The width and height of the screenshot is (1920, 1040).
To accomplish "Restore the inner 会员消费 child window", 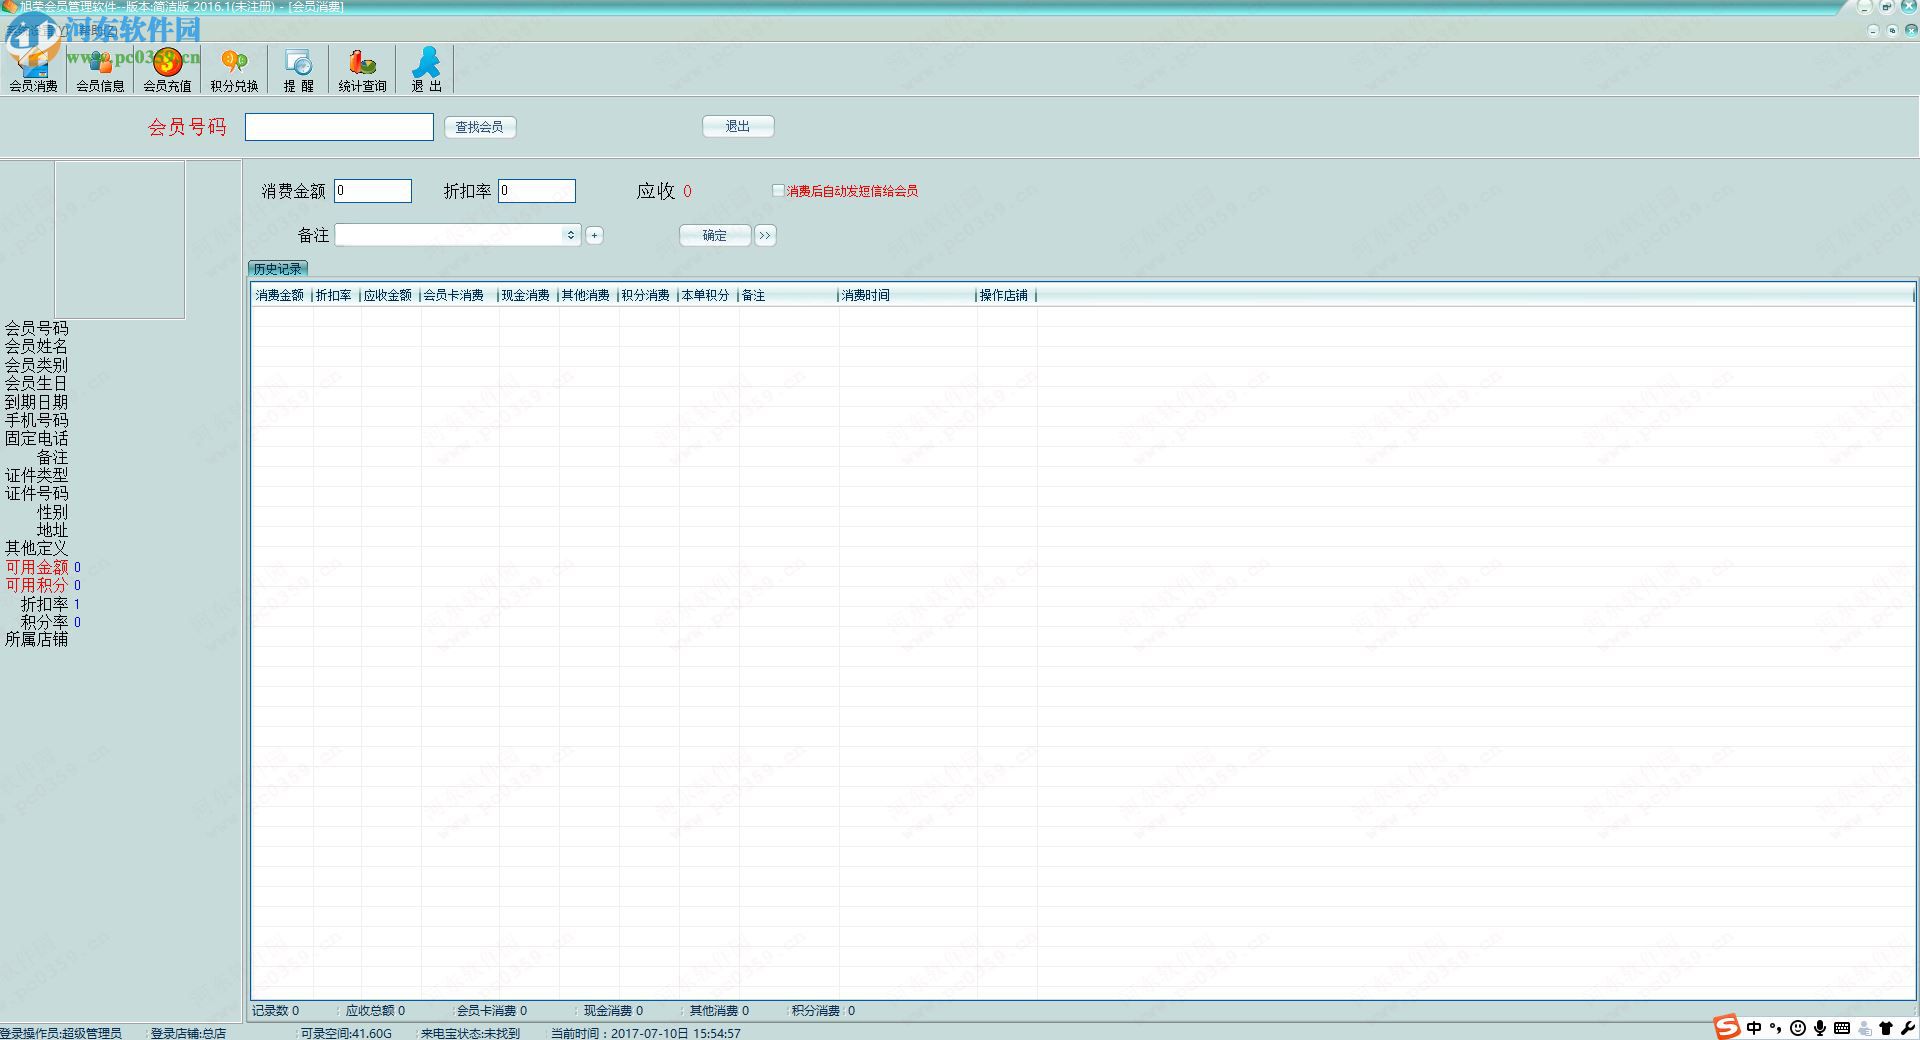I will pos(1892,30).
